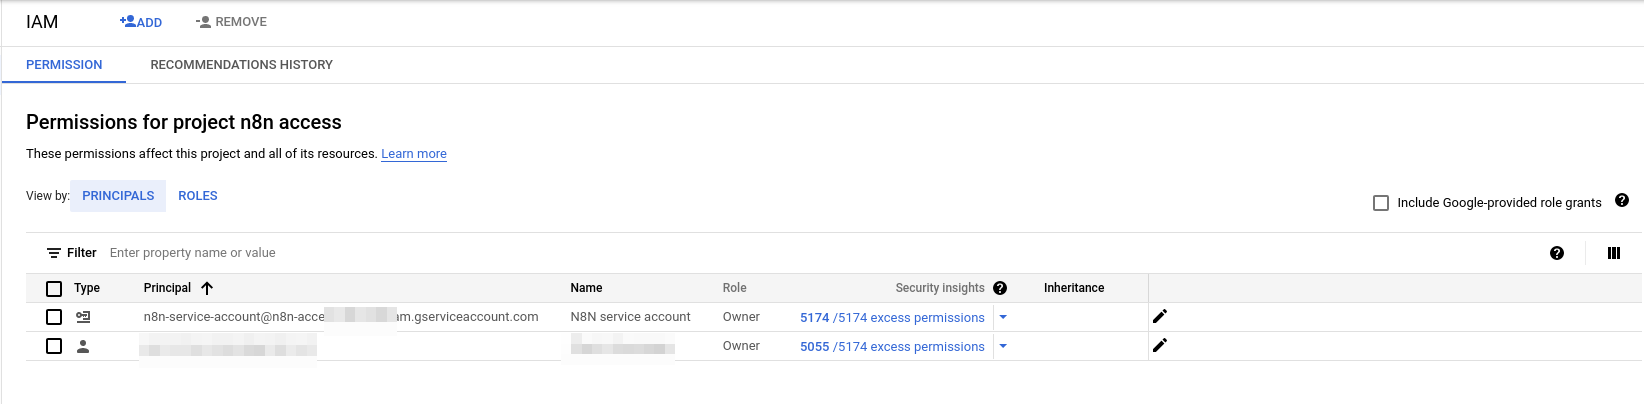Click the edit pencil for n8n-service-account

[x=1160, y=317]
